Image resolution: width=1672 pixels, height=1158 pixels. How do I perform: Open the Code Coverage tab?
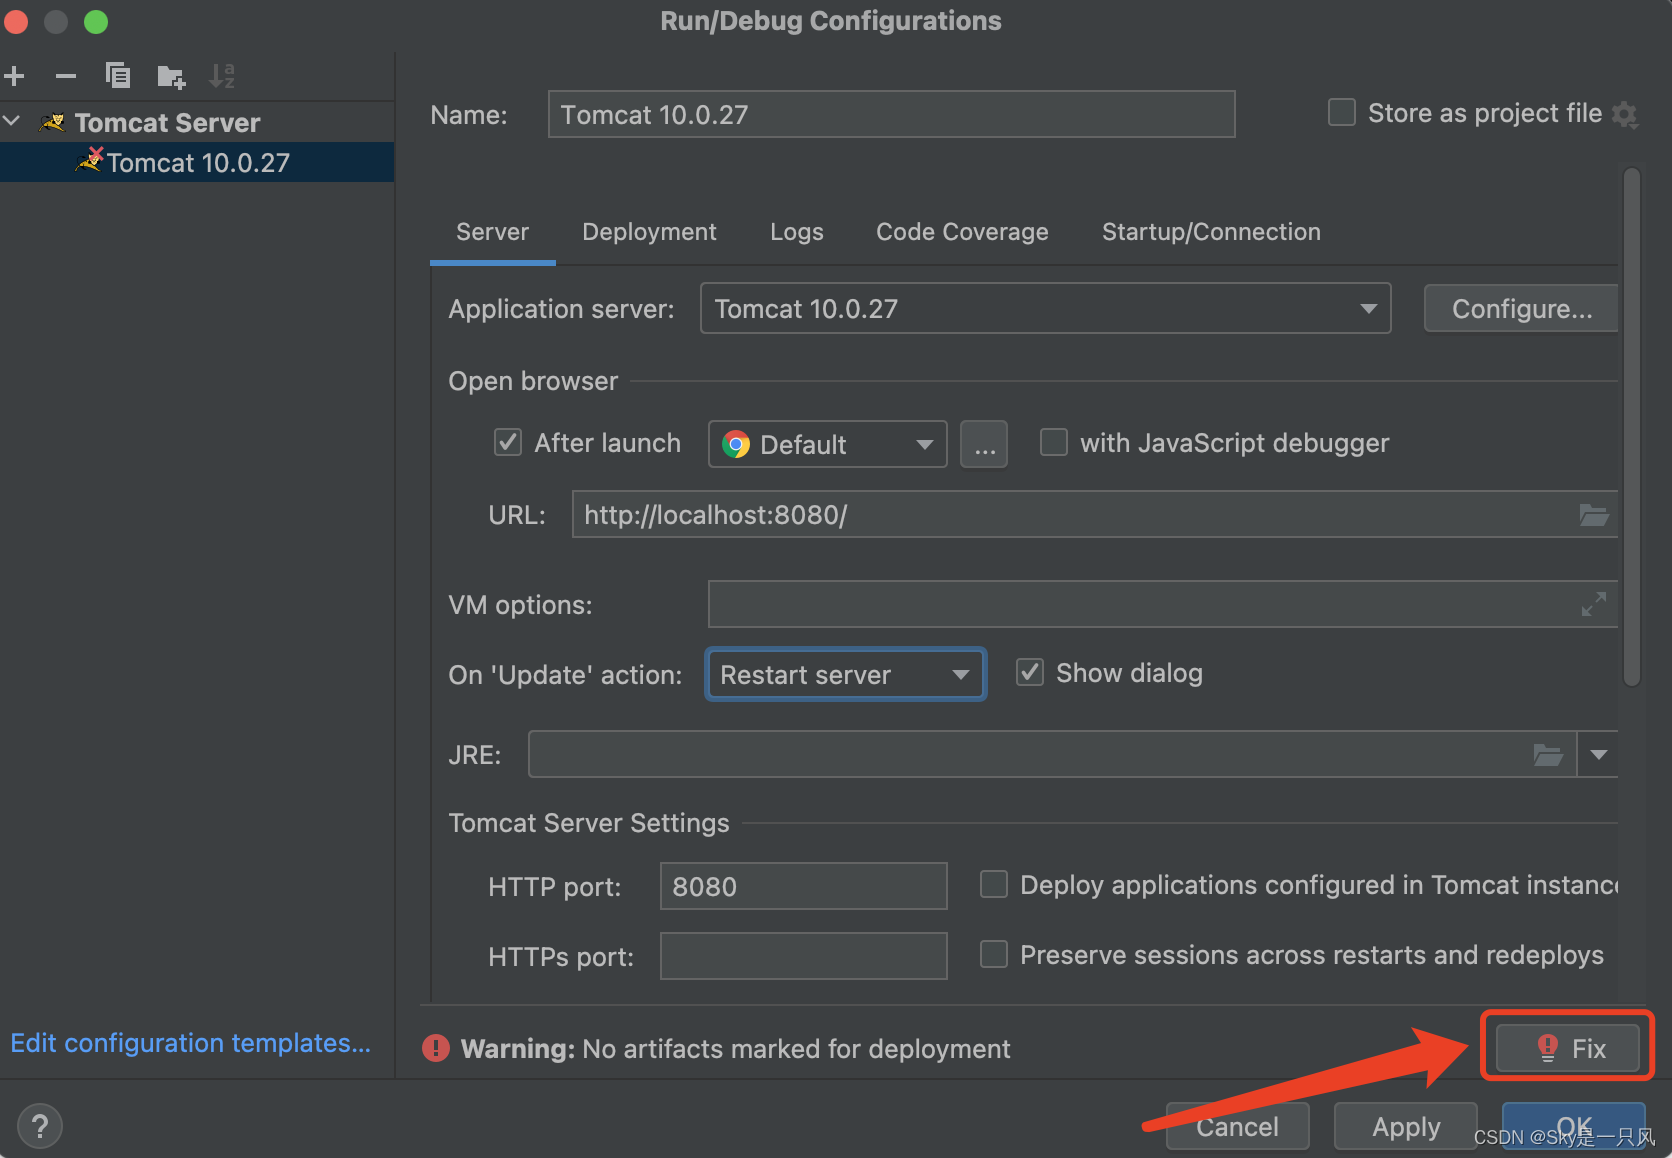click(x=962, y=232)
